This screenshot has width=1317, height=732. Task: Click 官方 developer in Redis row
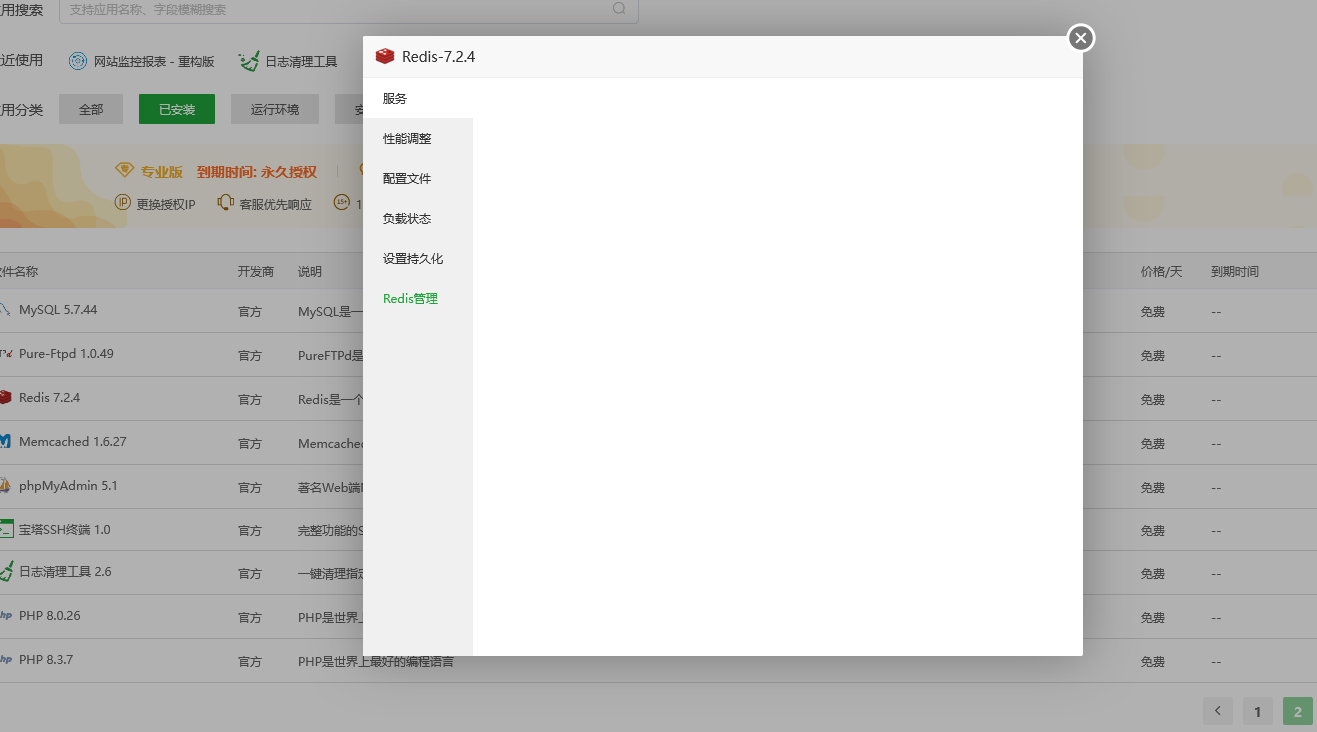pos(250,400)
